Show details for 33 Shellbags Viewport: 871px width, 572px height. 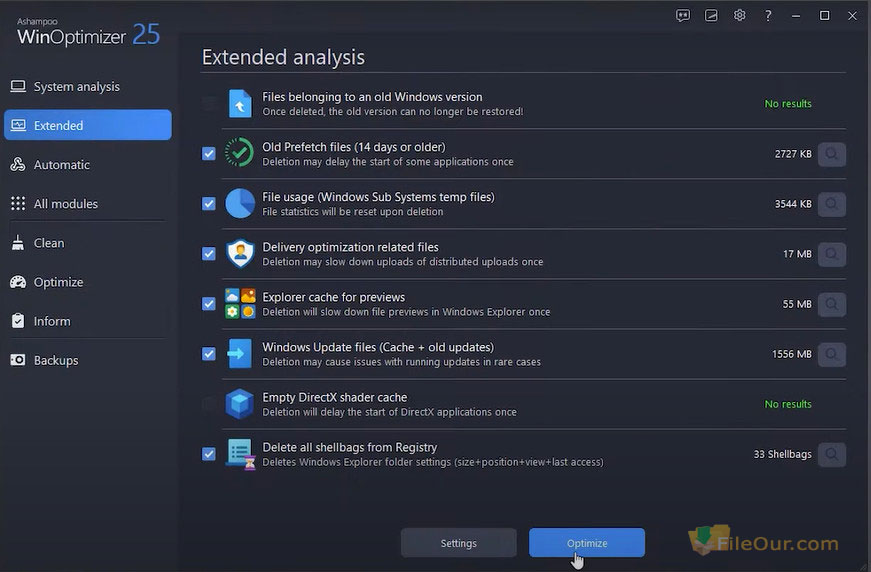coord(832,454)
